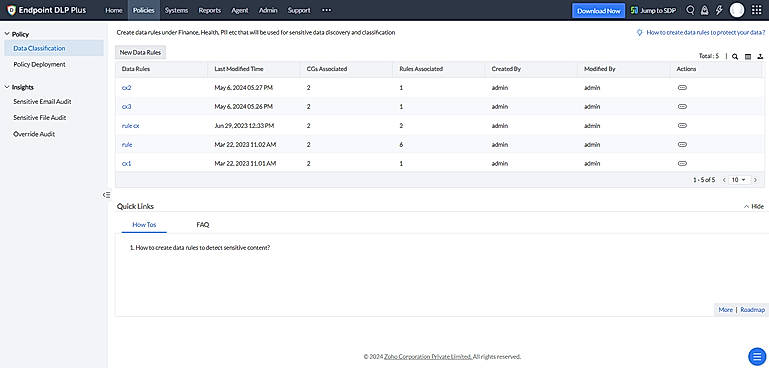The image size is (769, 368).
Task: Go to next table page
Action: click(x=755, y=180)
